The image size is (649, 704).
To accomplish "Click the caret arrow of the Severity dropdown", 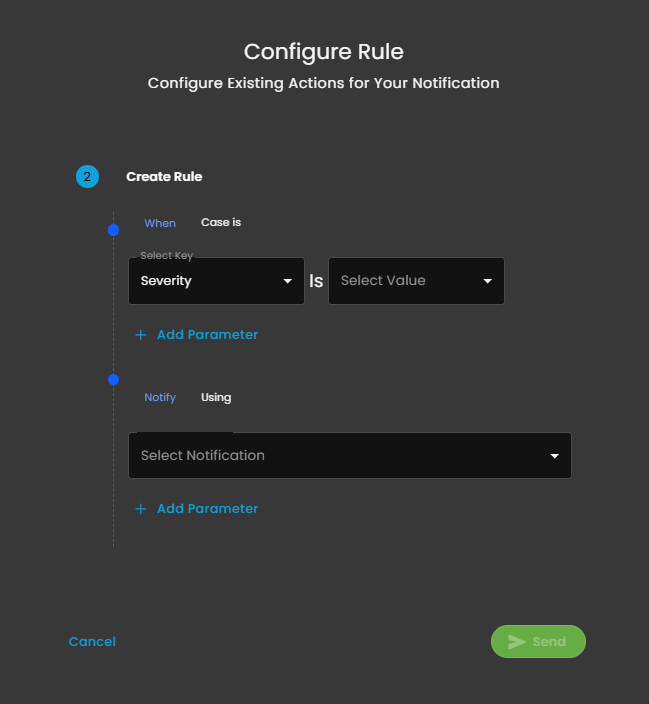I will click(288, 282).
